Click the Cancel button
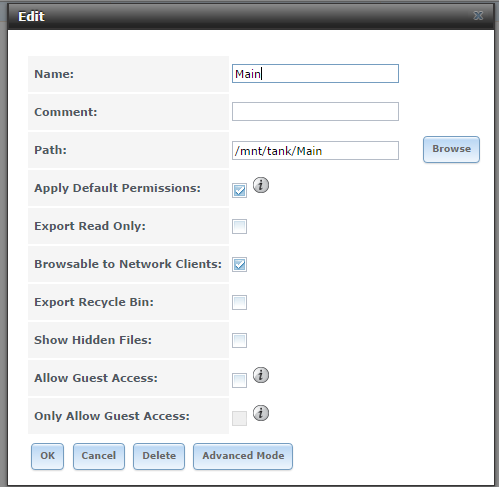 (x=99, y=456)
